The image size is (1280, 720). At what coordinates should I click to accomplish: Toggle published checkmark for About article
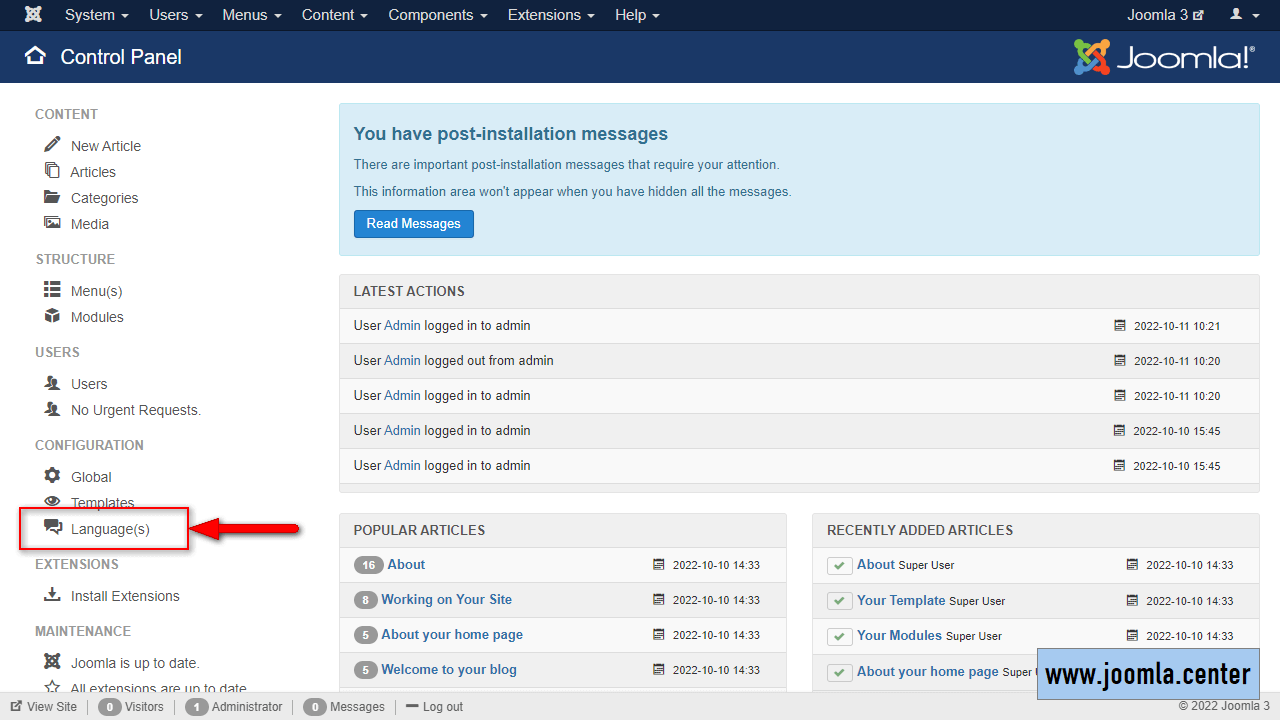click(x=839, y=566)
